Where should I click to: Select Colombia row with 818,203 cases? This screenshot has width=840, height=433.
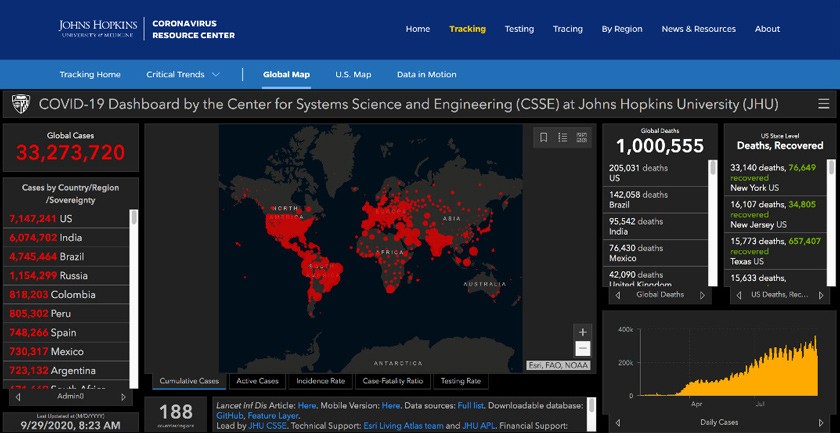point(67,295)
